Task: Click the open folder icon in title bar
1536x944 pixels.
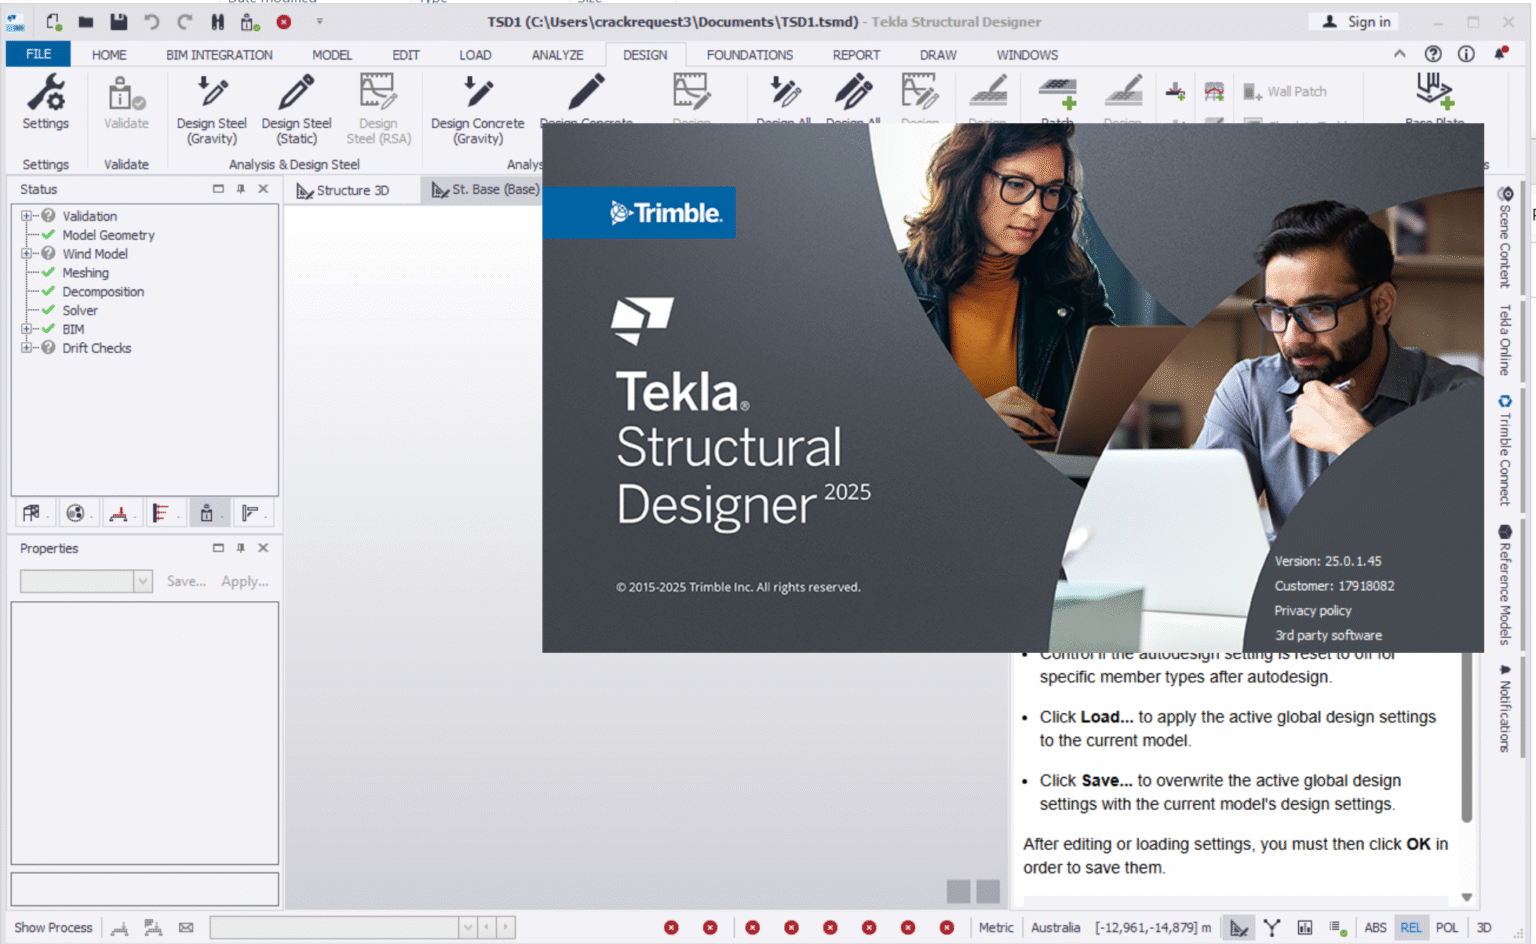Action: pos(86,21)
